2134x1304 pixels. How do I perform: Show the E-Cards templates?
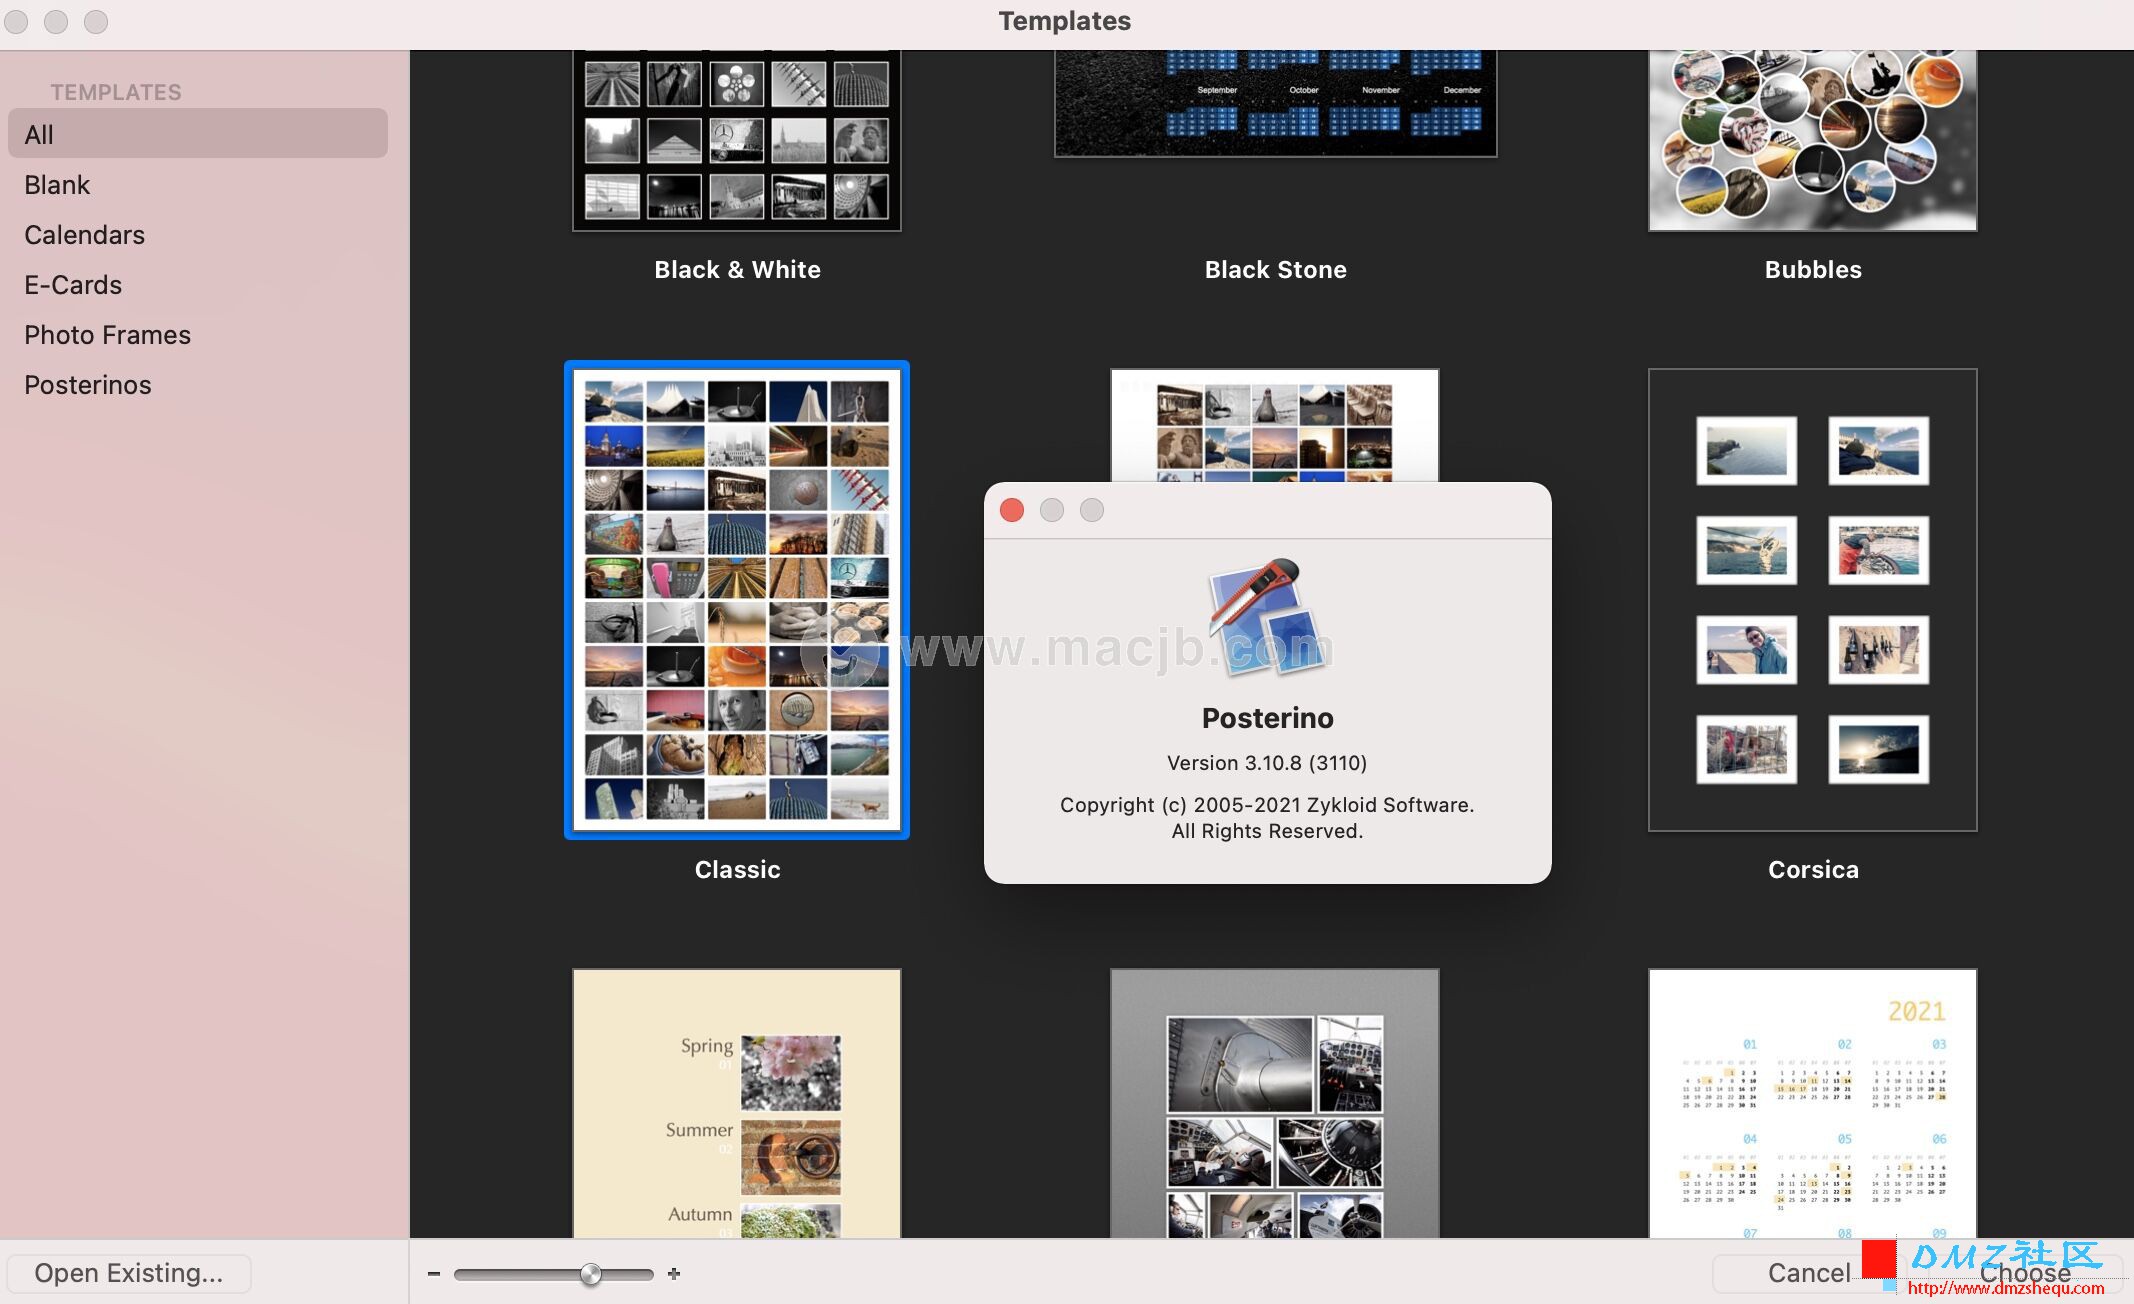[198, 285]
